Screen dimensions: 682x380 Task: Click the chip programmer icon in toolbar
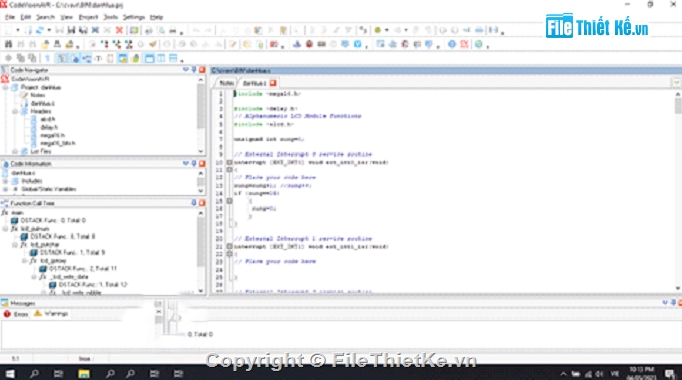[321, 44]
